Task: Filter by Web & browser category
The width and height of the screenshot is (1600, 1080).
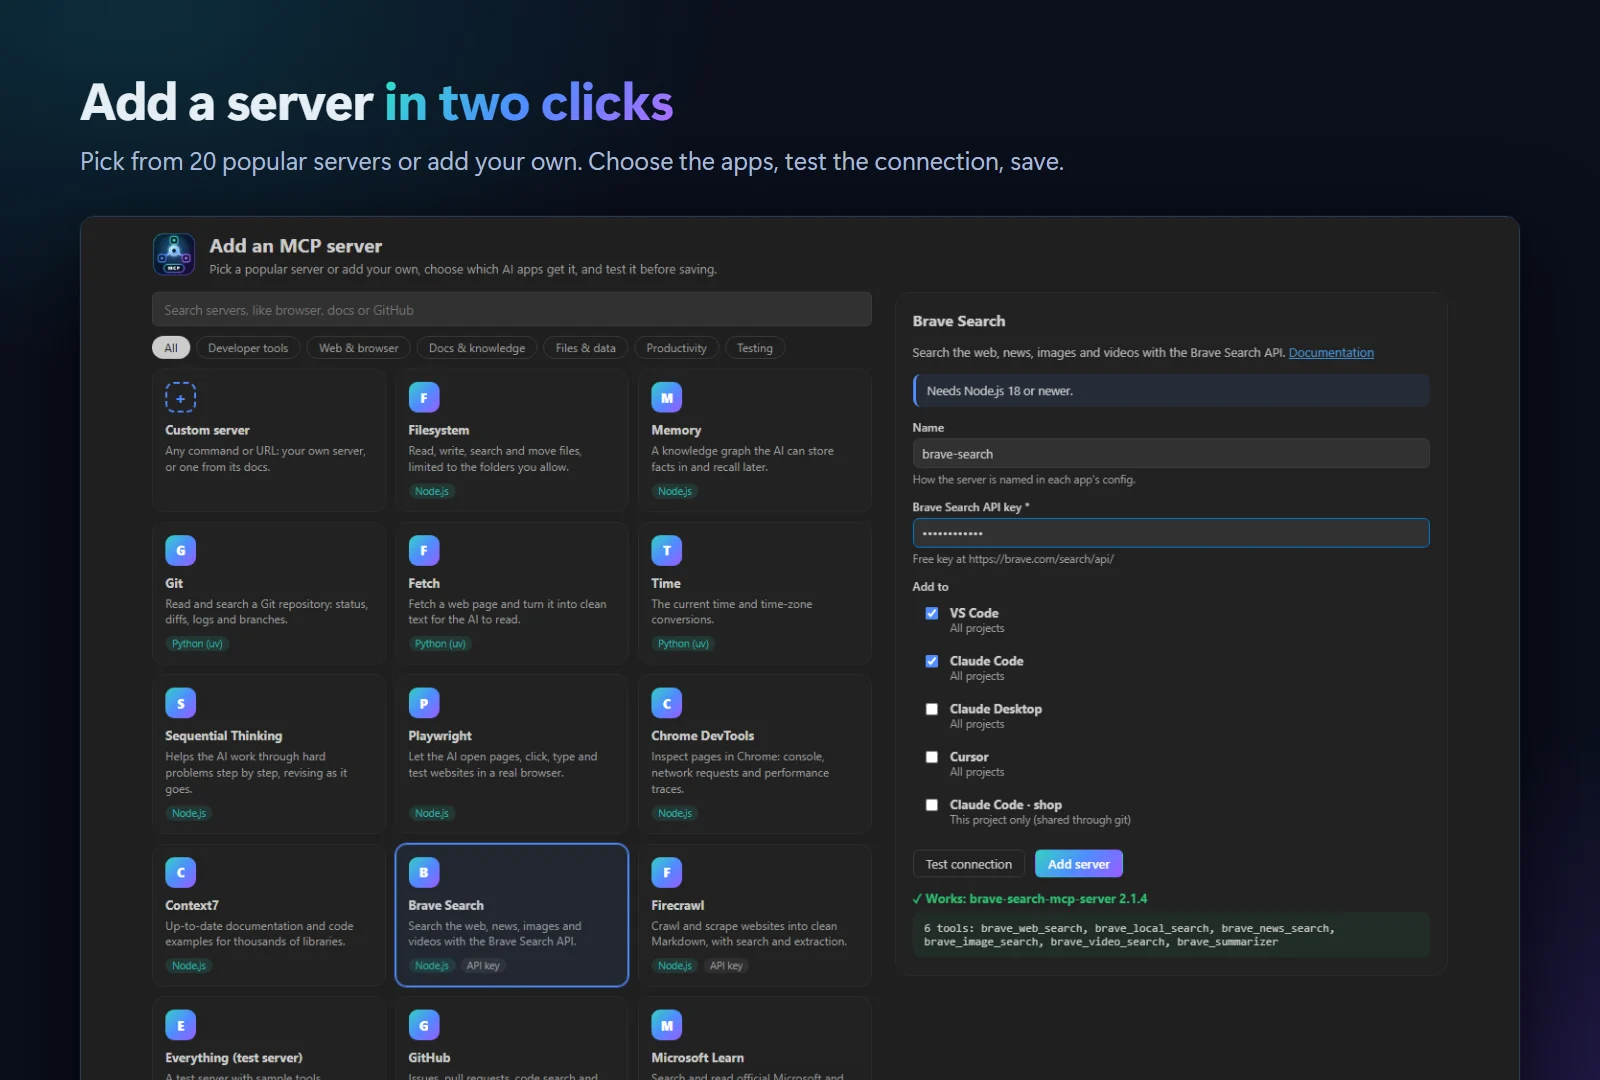Action: (x=359, y=348)
